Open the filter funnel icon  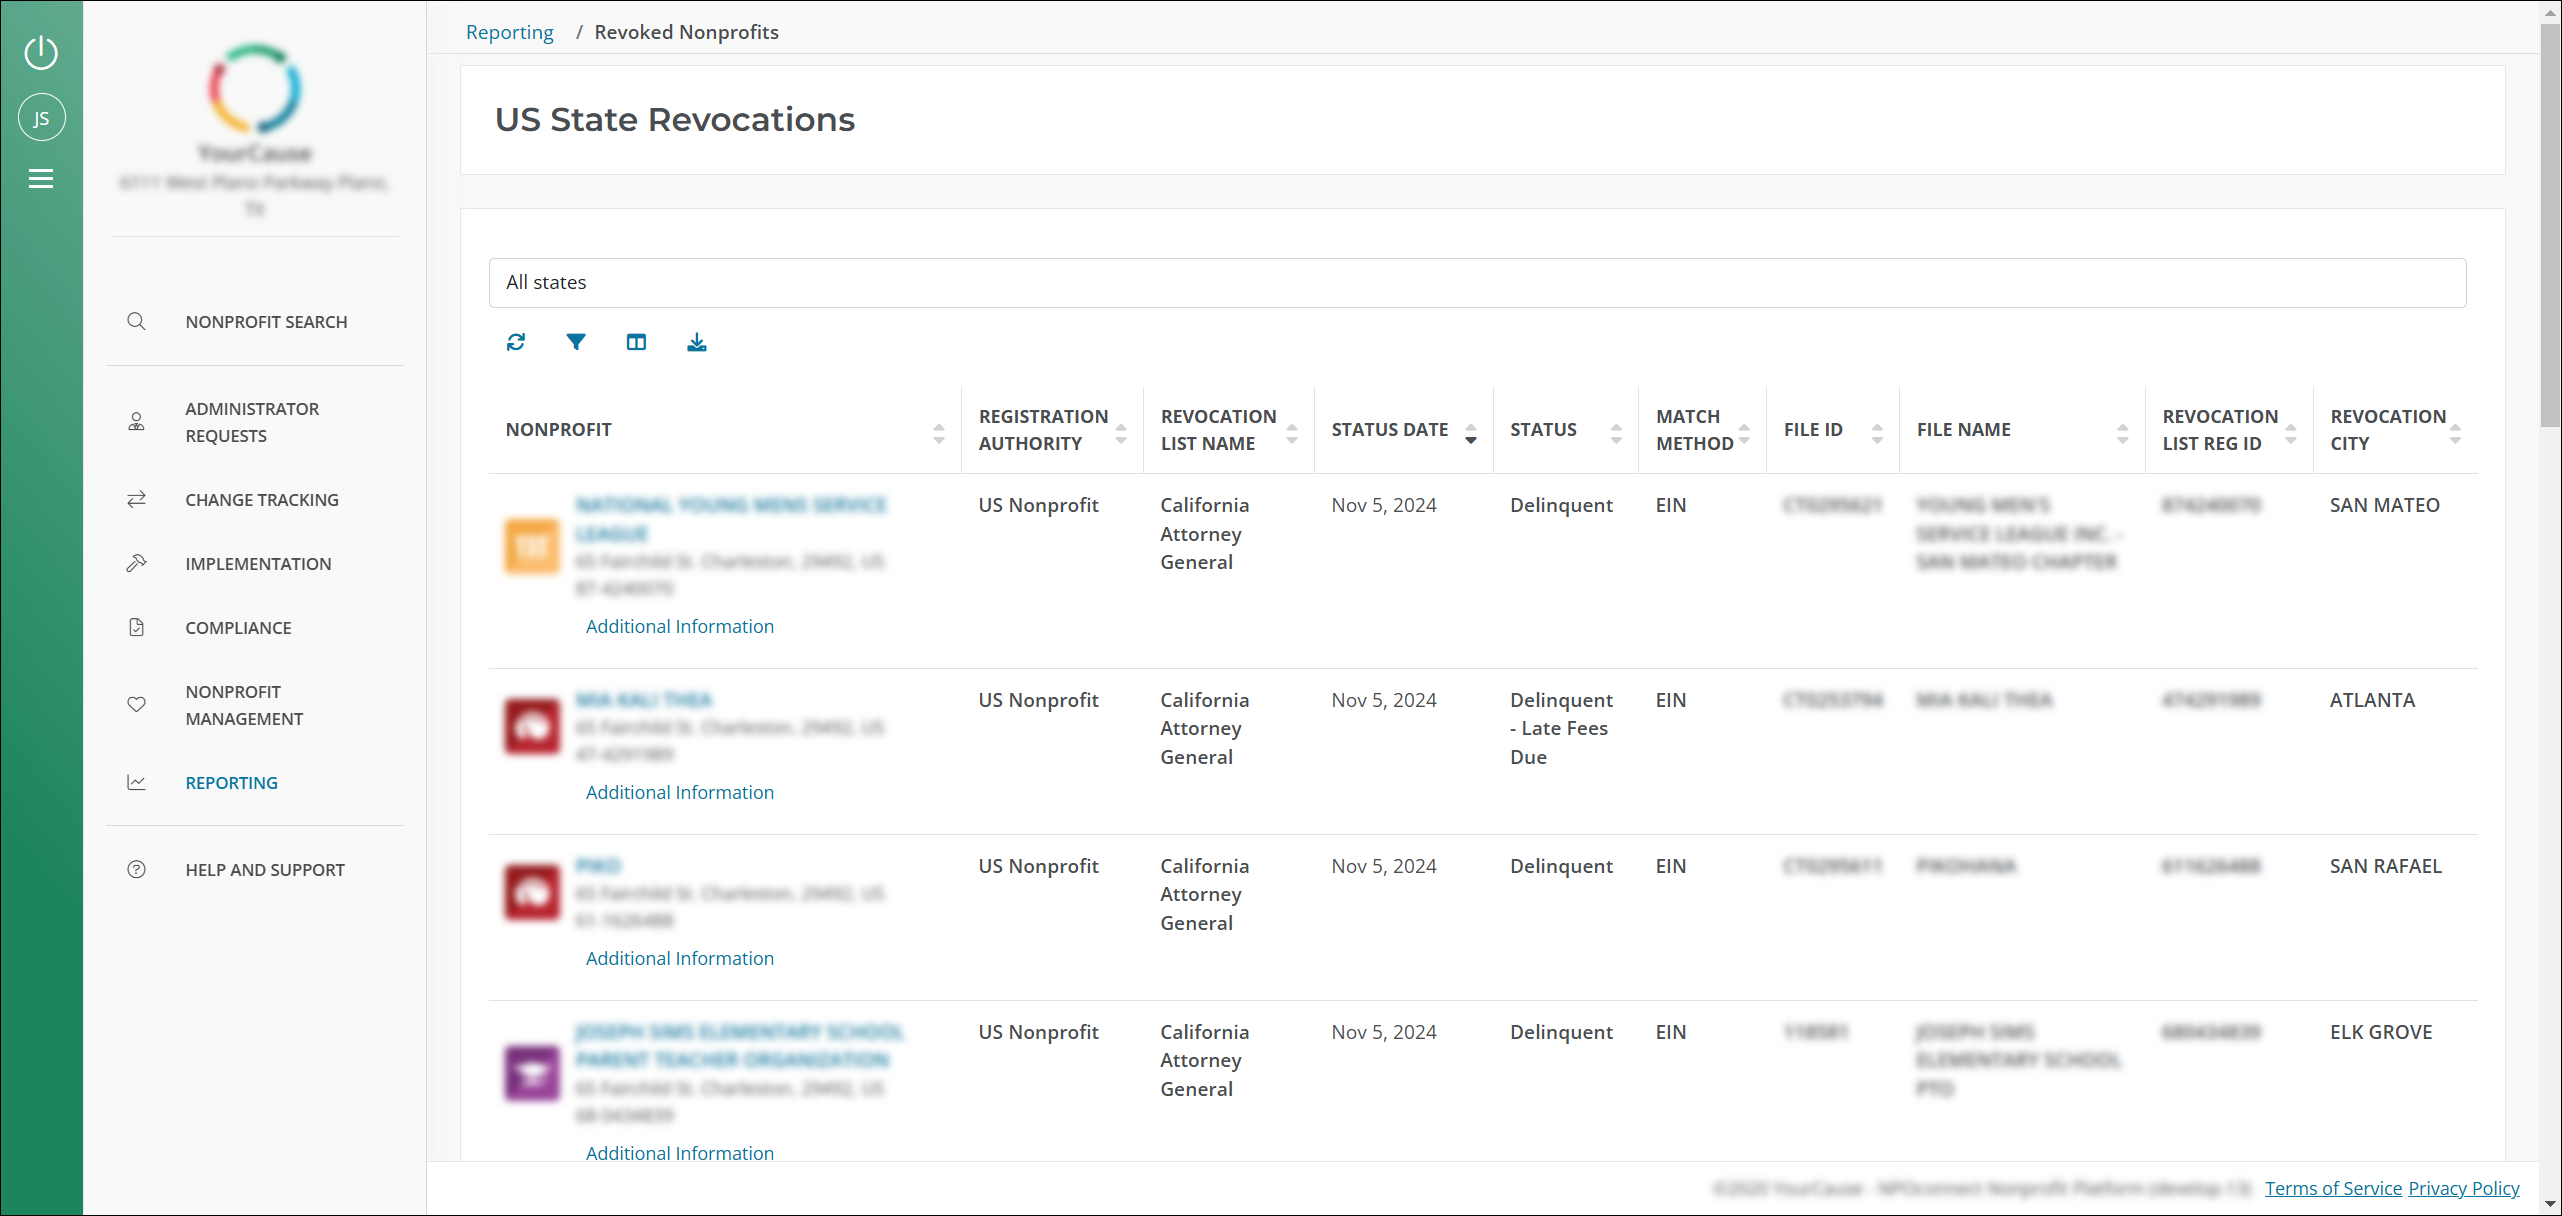pyautogui.click(x=576, y=342)
